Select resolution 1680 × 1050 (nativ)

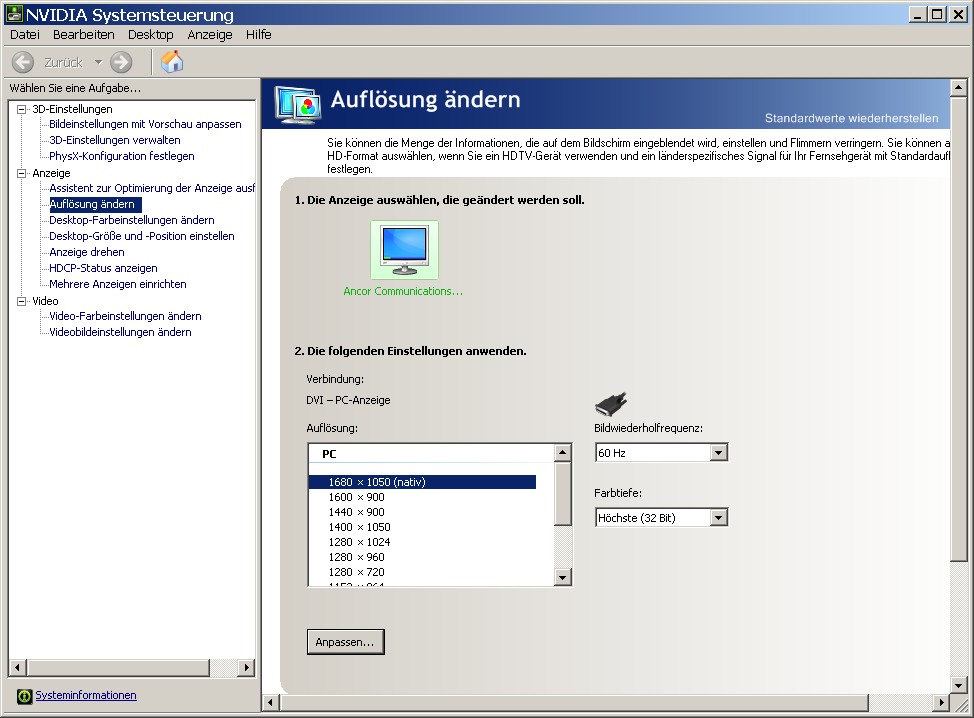(422, 482)
